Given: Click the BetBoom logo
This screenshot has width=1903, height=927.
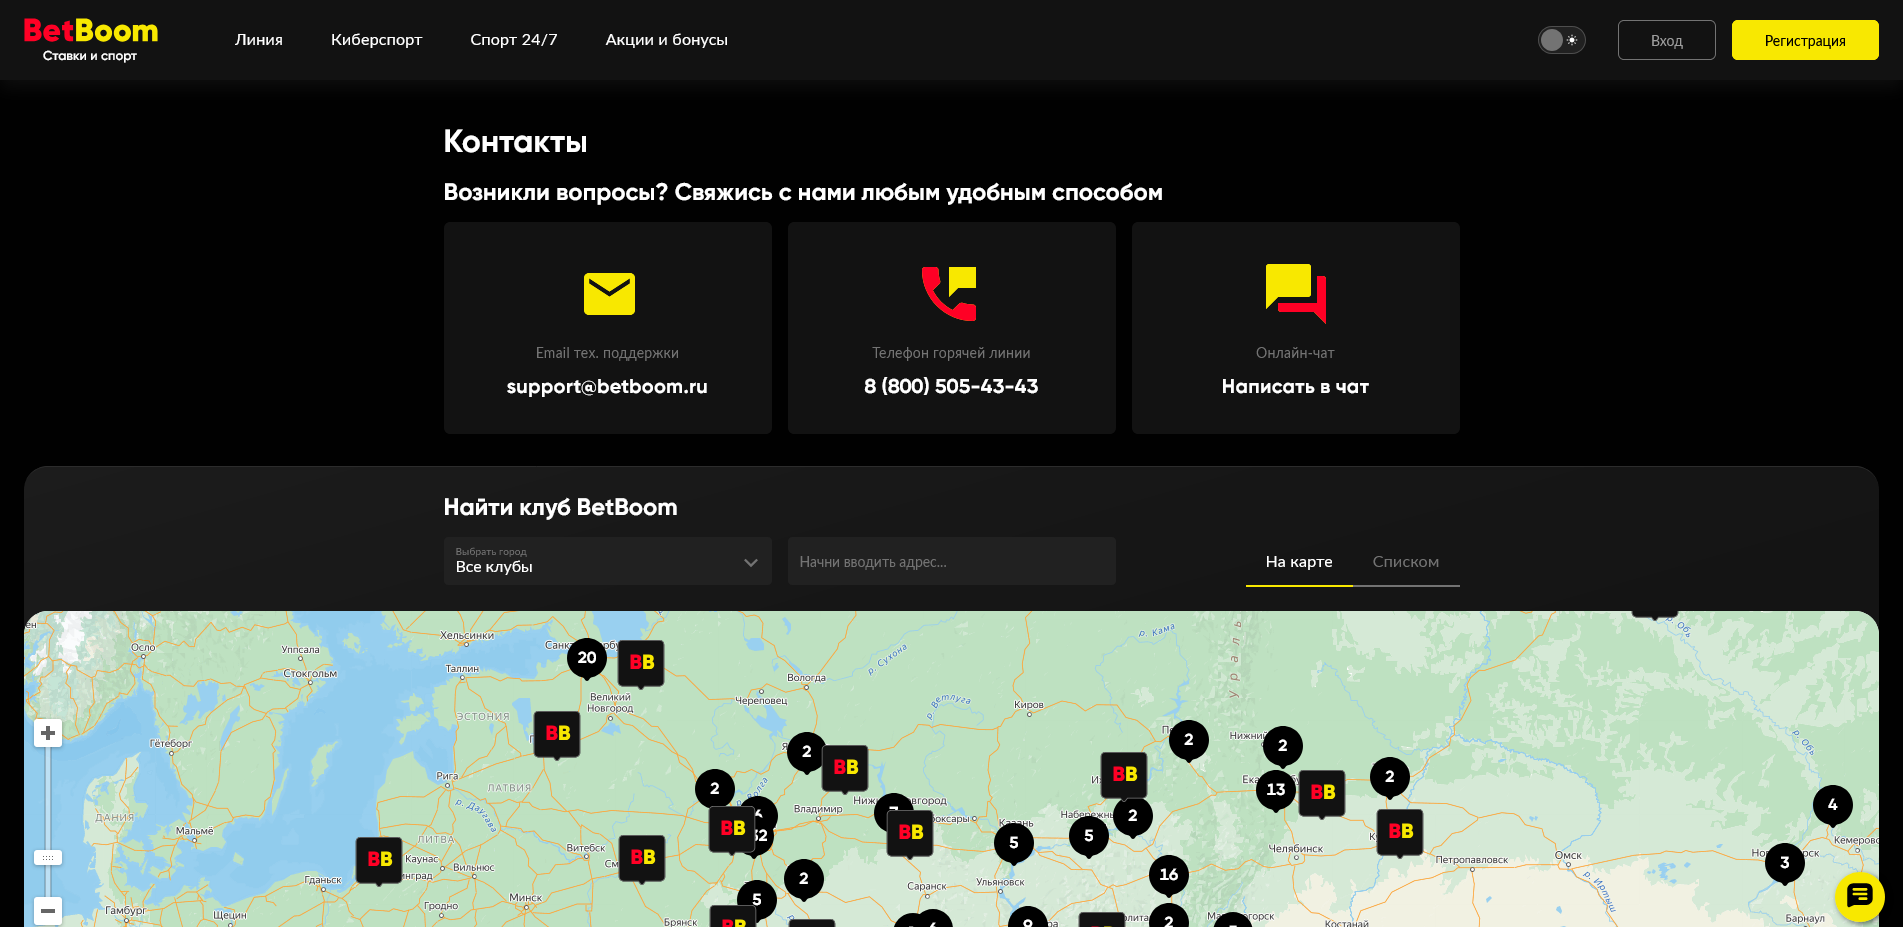Looking at the screenshot, I should pos(90,40).
